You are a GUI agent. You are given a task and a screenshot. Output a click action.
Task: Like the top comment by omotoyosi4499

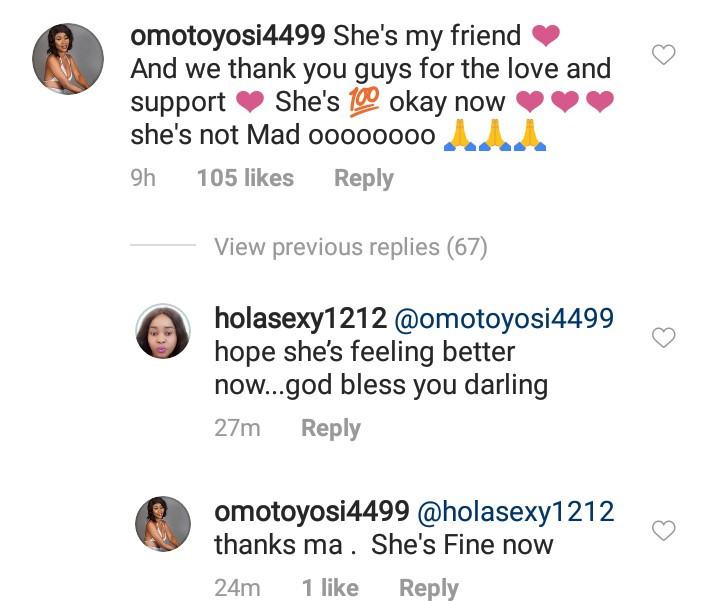[x=664, y=55]
